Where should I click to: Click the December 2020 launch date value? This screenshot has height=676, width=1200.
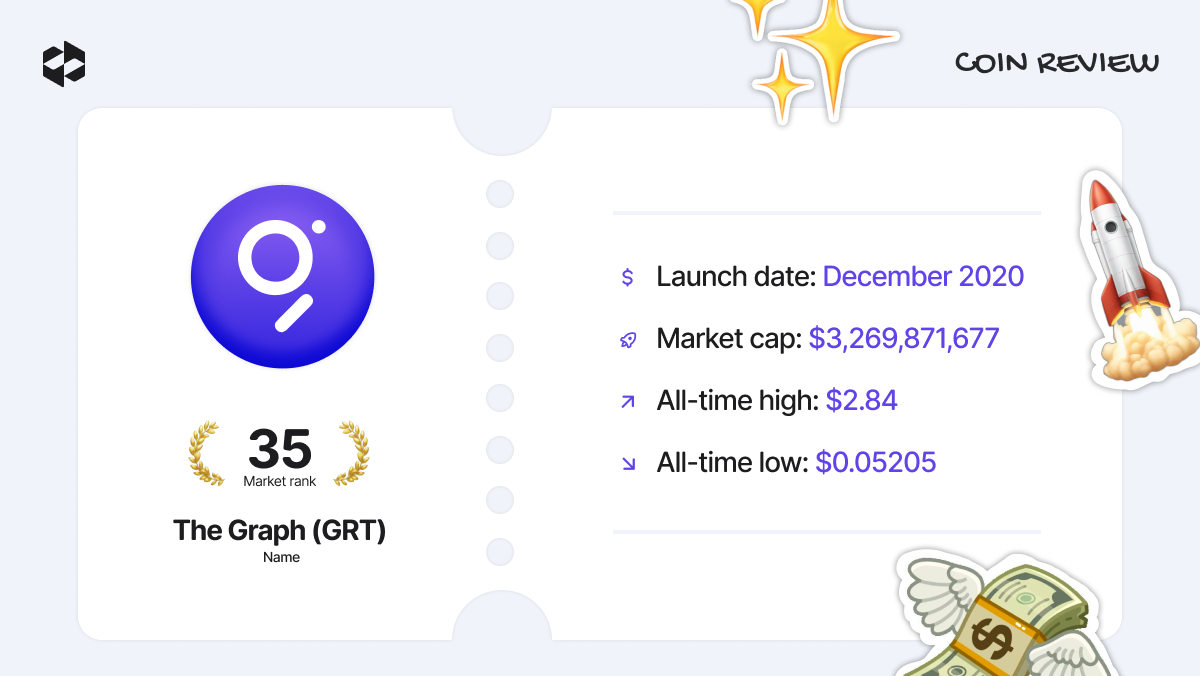click(923, 276)
